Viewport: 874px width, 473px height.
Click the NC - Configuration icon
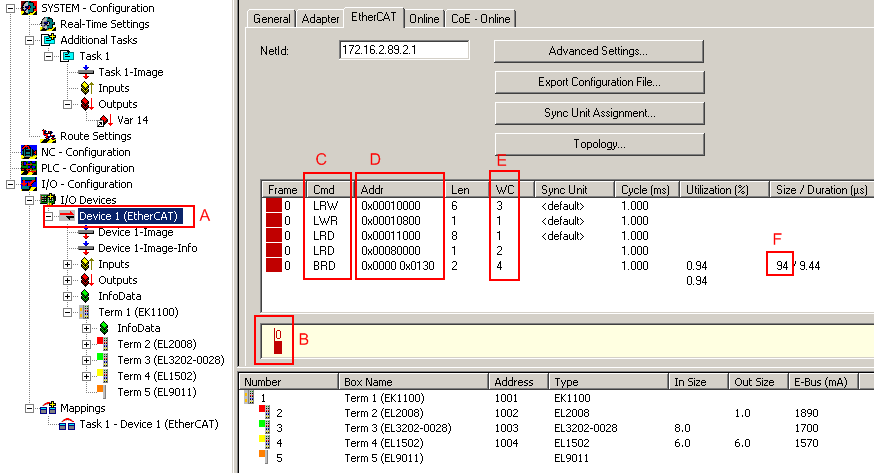[x=29, y=152]
